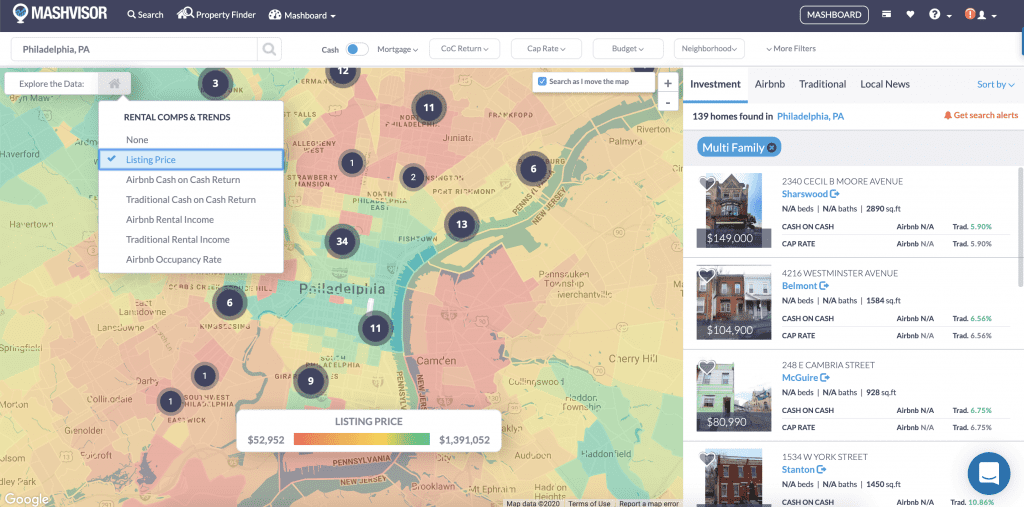This screenshot has width=1024, height=507.
Task: Click the outlined MASHBOARD button
Action: pyautogui.click(x=834, y=14)
